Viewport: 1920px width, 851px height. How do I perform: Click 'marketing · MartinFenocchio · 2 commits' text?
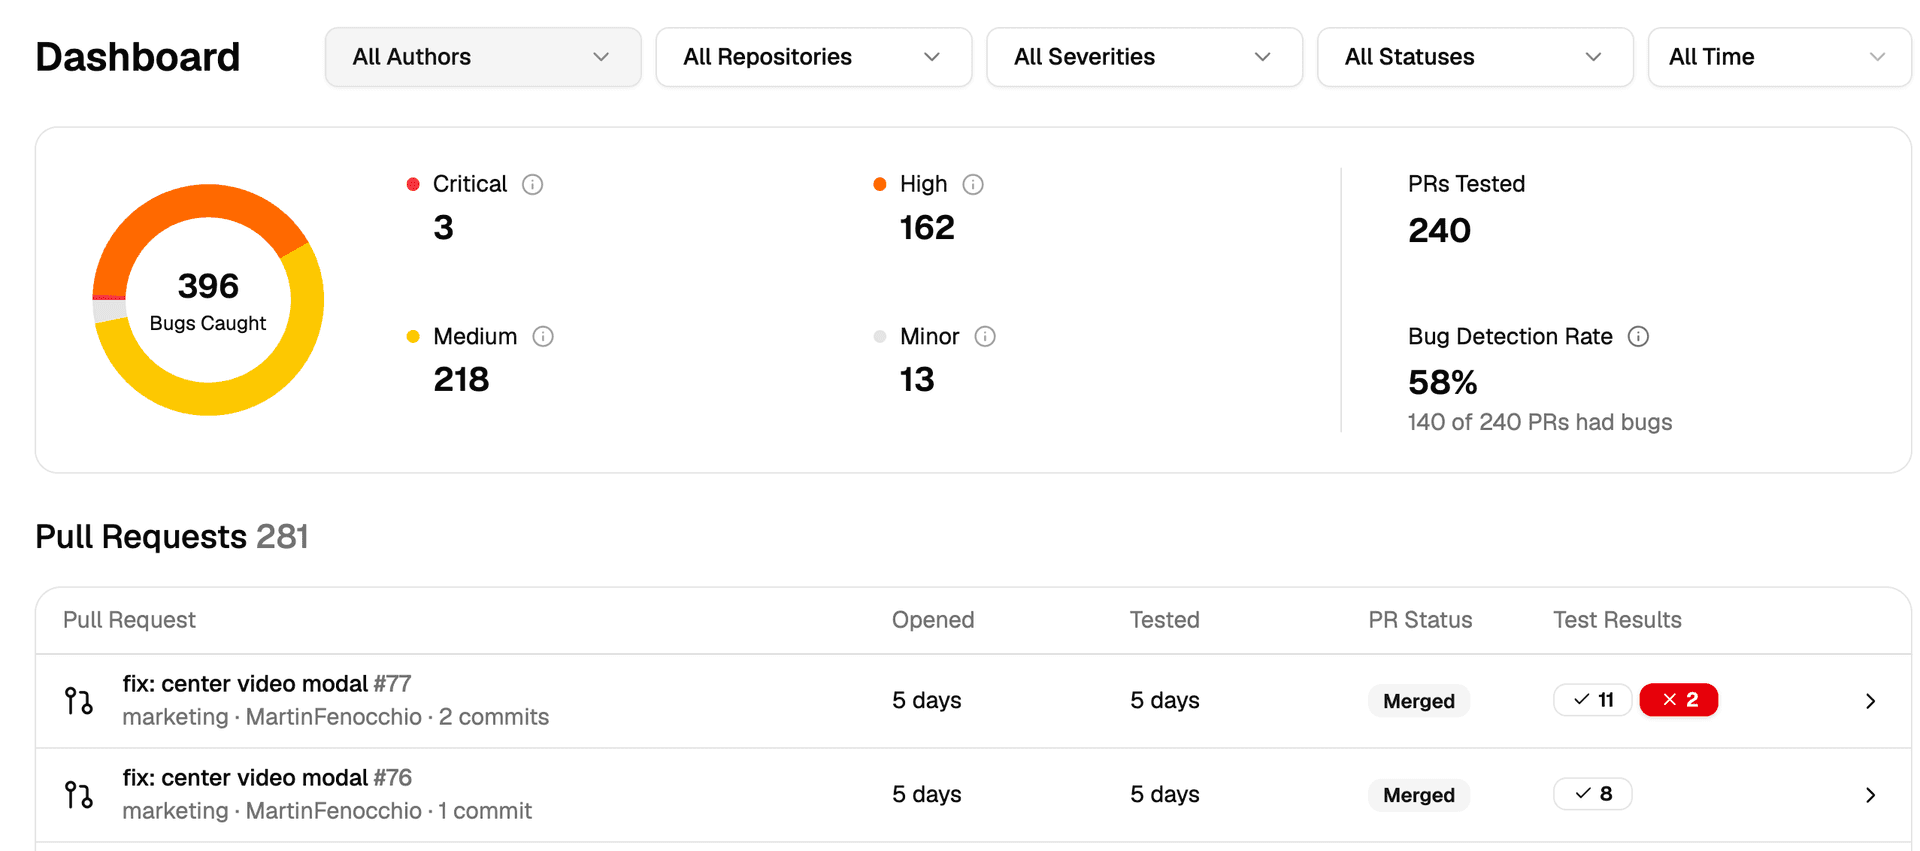tap(336, 717)
